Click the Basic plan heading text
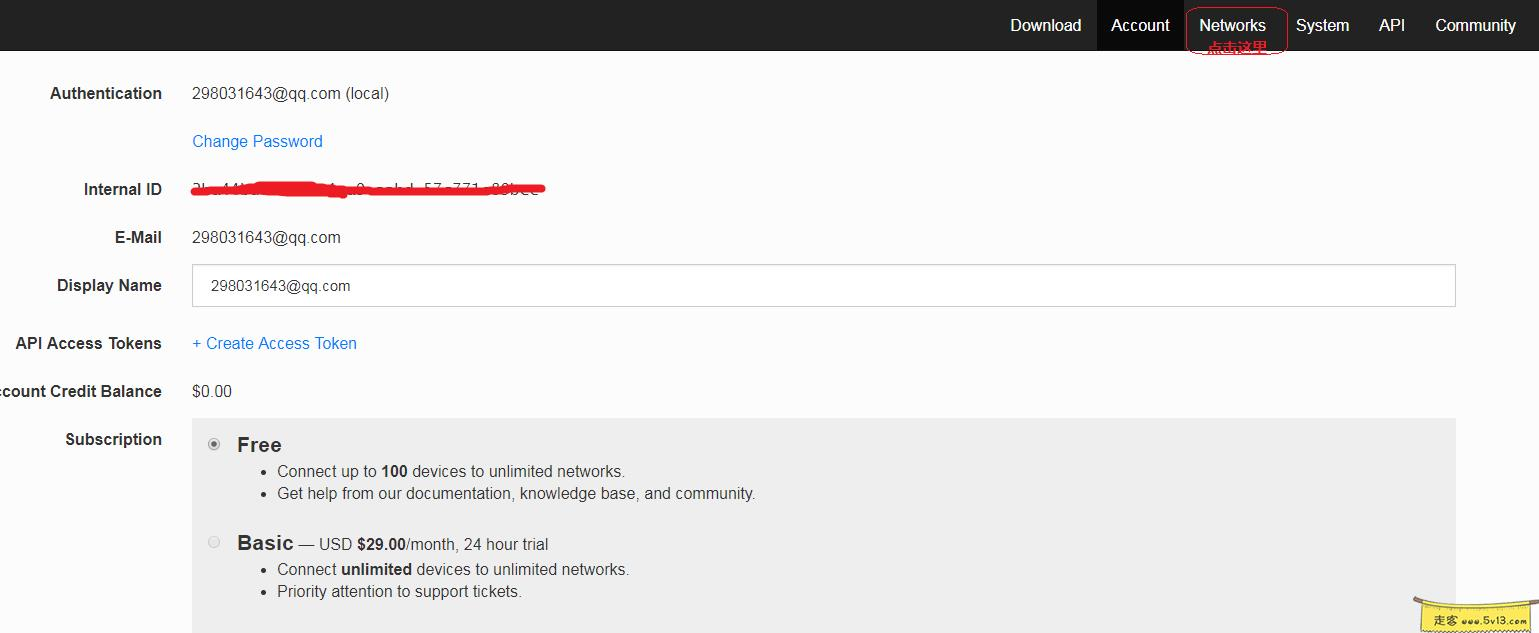The image size is (1539, 633). click(265, 543)
